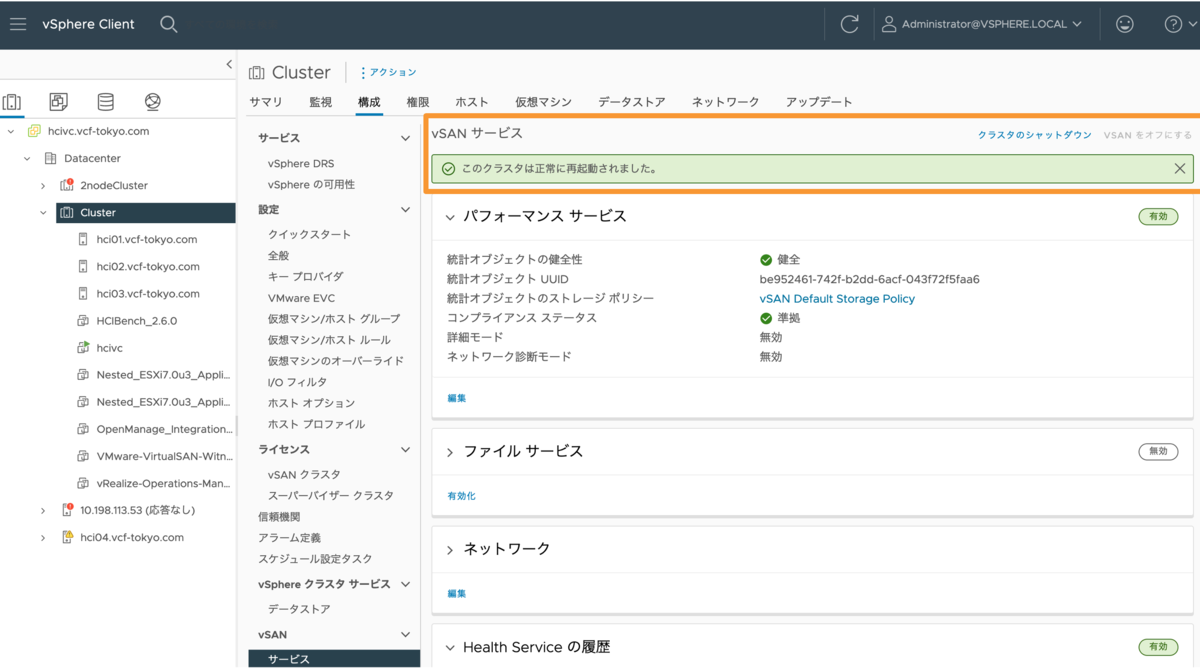The image size is (1200, 668).
Task: Open the feedback smiley icon
Action: [1125, 24]
